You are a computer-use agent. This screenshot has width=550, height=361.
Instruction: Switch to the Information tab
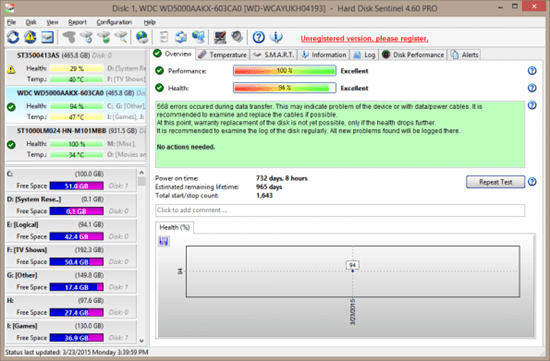(x=324, y=55)
